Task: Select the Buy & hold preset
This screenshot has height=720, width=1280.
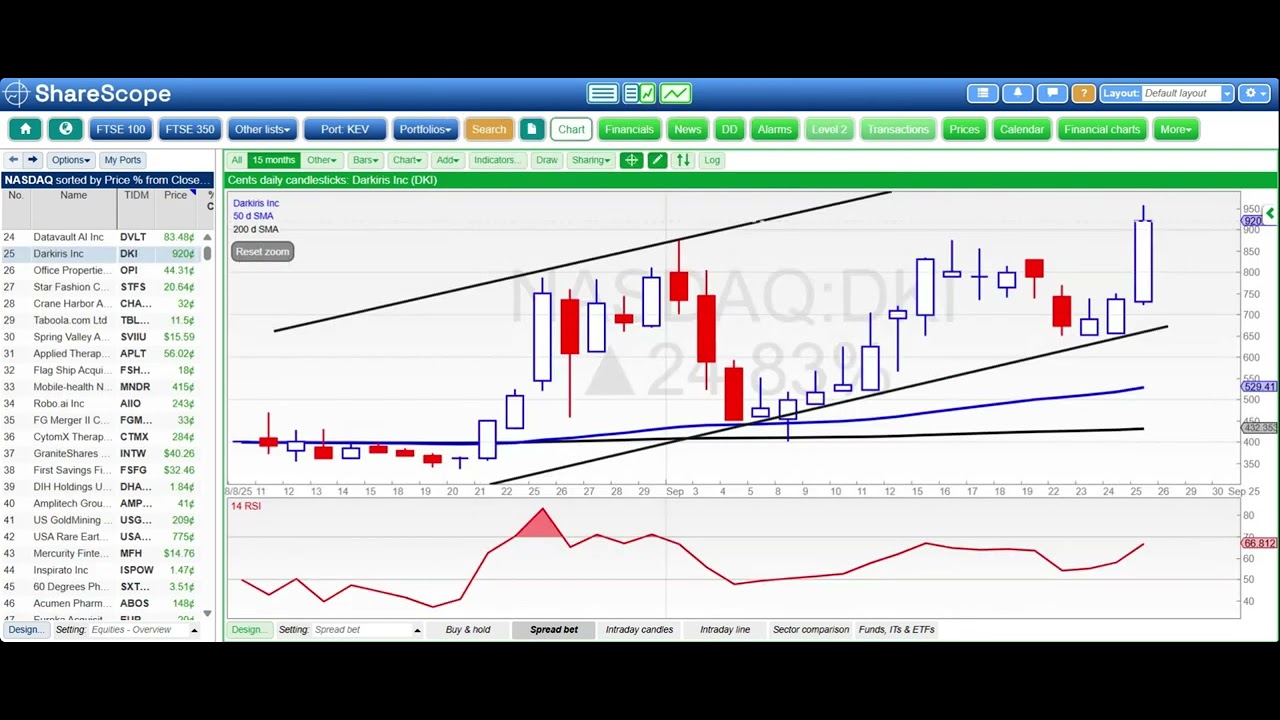Action: [x=468, y=630]
